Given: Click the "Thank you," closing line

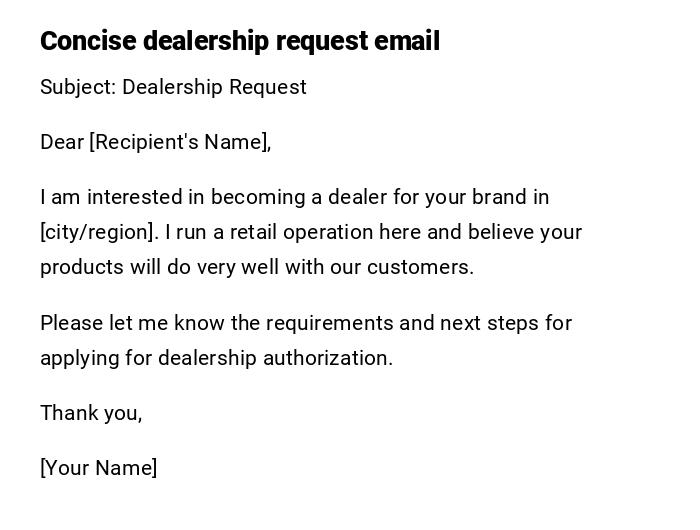Looking at the screenshot, I should 91,413.
